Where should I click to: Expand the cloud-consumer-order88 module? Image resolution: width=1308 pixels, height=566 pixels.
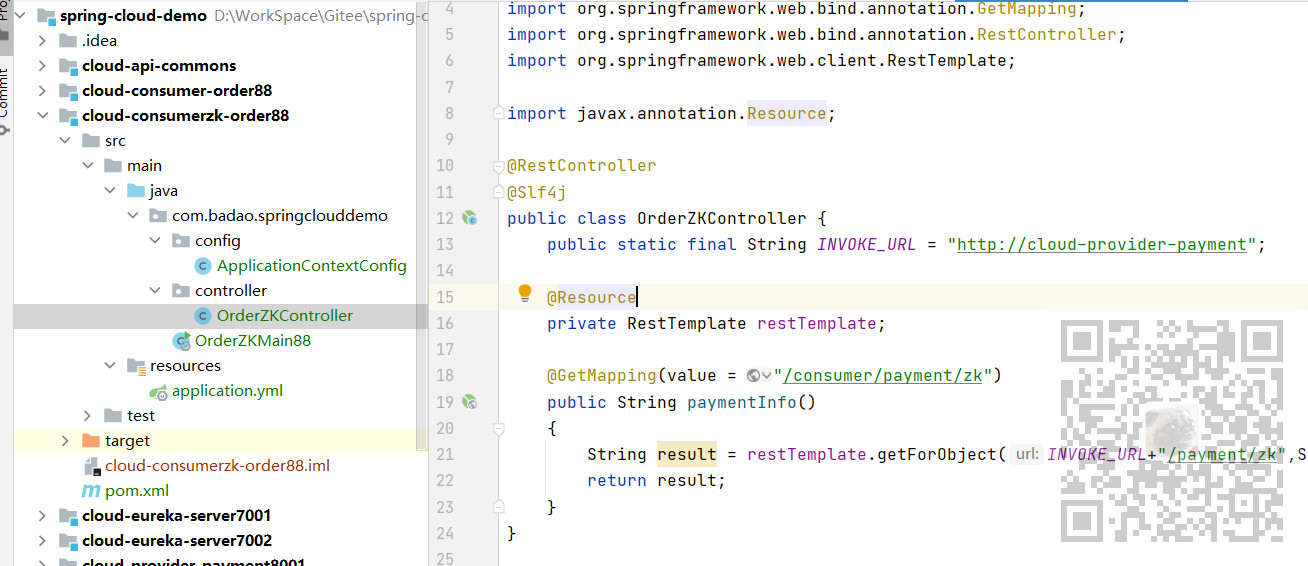(41, 91)
